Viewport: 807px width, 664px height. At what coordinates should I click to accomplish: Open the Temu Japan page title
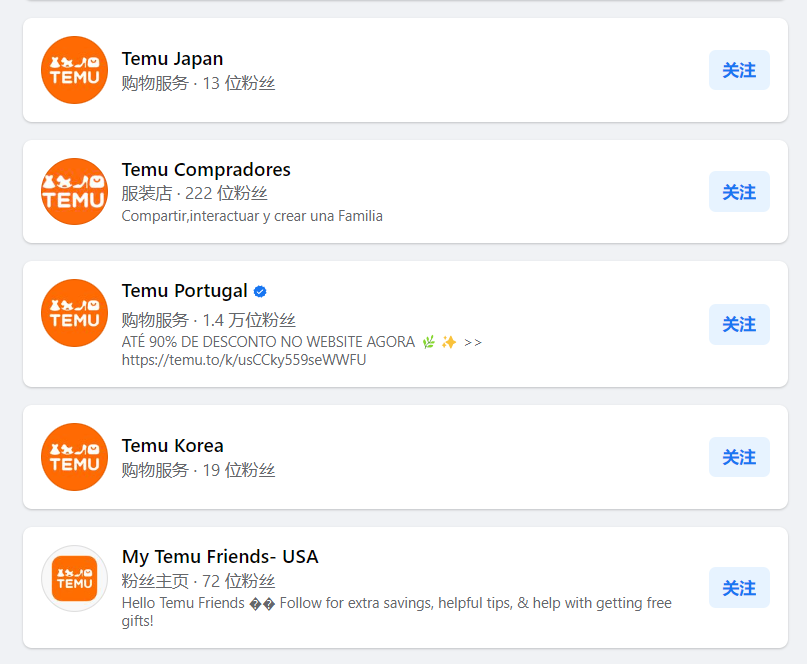[172, 59]
